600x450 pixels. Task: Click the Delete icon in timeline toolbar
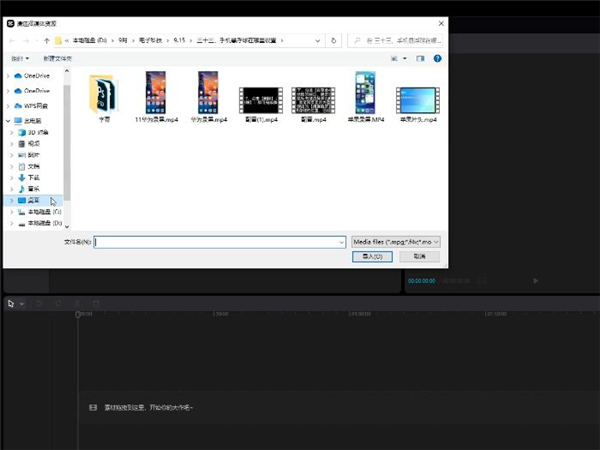[x=96, y=304]
